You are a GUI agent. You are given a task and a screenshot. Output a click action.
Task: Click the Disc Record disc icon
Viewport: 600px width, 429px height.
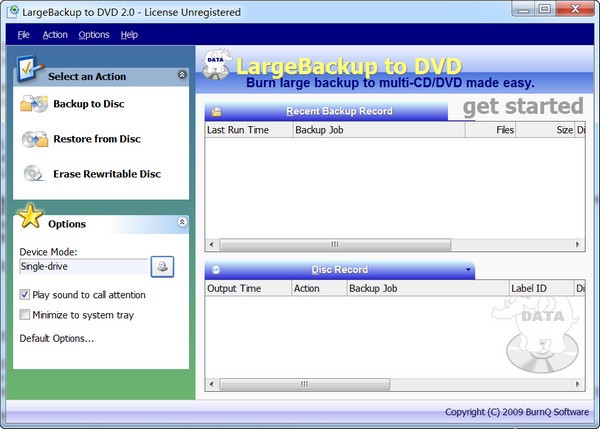pyautogui.click(x=216, y=270)
